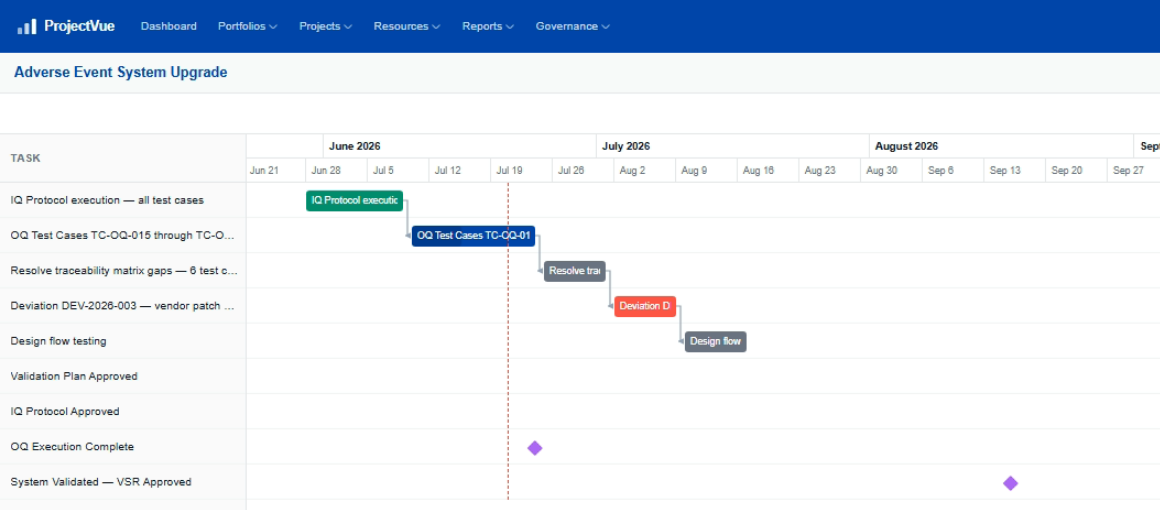
Task: Select task row 'OQ Execution Complete'
Action: (123, 447)
